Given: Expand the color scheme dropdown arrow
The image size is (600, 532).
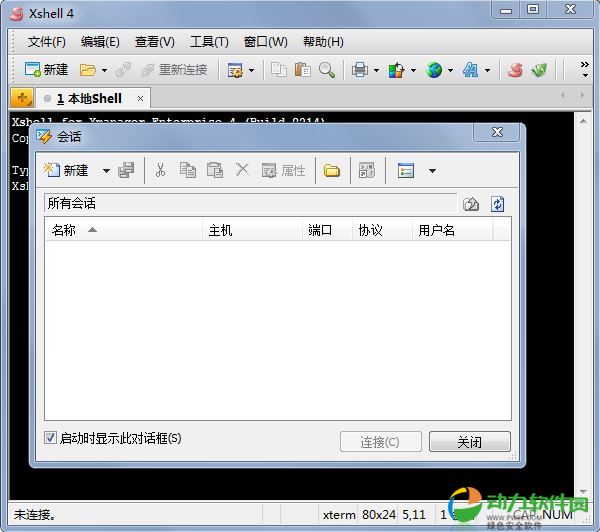Looking at the screenshot, I should click(x=413, y=70).
